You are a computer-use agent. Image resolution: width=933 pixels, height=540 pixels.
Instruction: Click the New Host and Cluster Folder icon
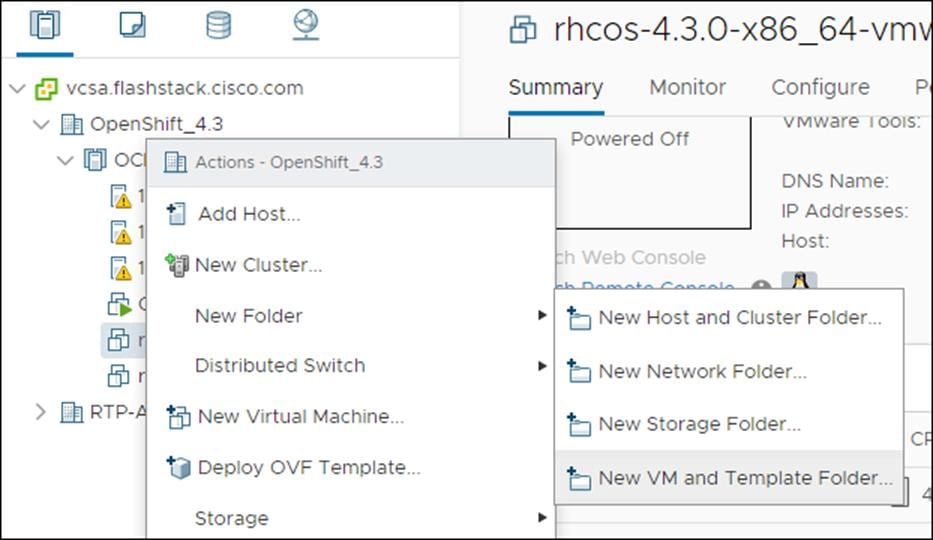(x=578, y=318)
